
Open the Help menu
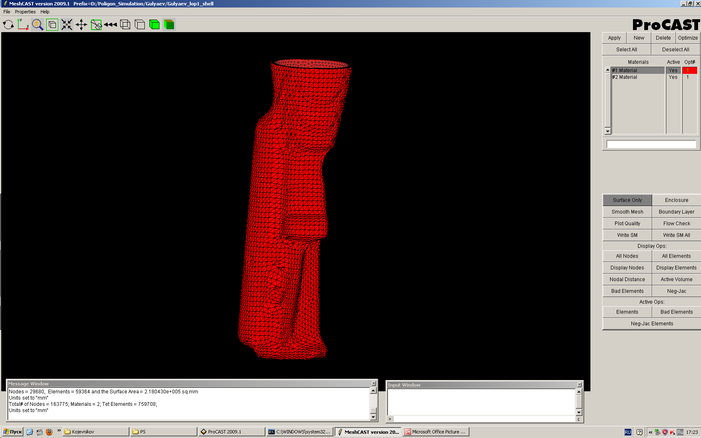45,12
